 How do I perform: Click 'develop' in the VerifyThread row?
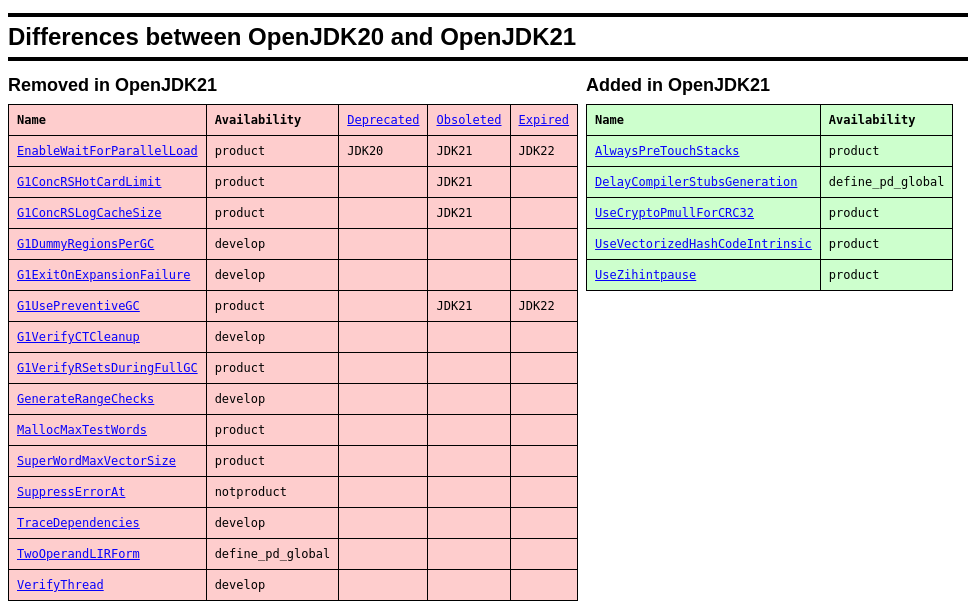tap(240, 585)
